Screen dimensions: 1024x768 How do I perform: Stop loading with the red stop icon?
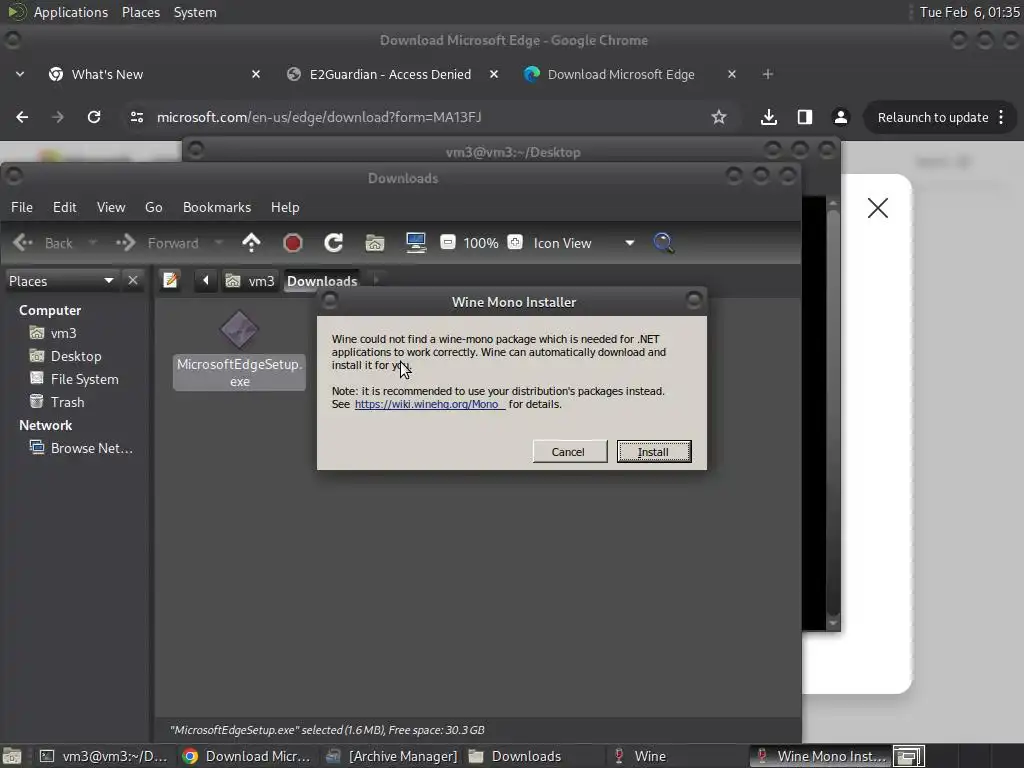293,243
